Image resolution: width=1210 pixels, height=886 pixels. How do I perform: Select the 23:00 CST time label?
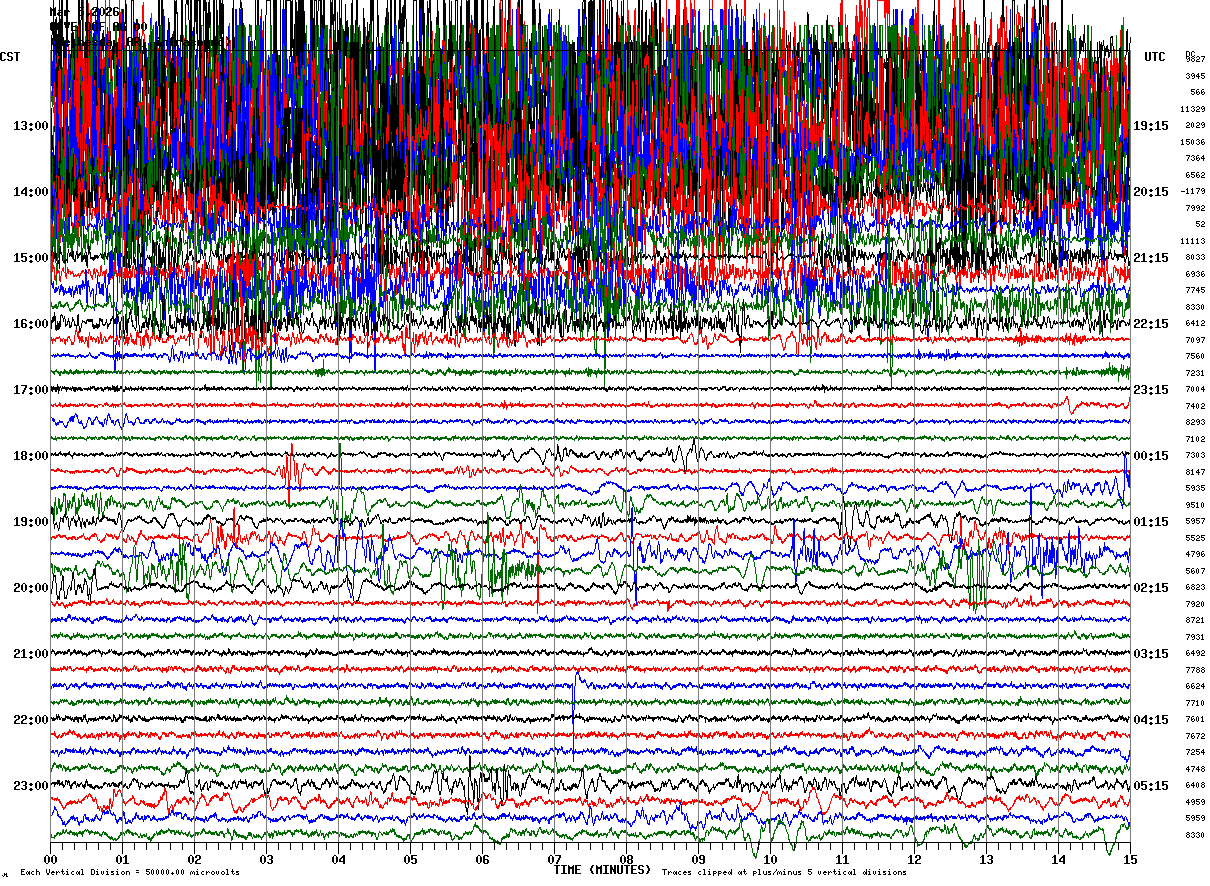[x=31, y=785]
